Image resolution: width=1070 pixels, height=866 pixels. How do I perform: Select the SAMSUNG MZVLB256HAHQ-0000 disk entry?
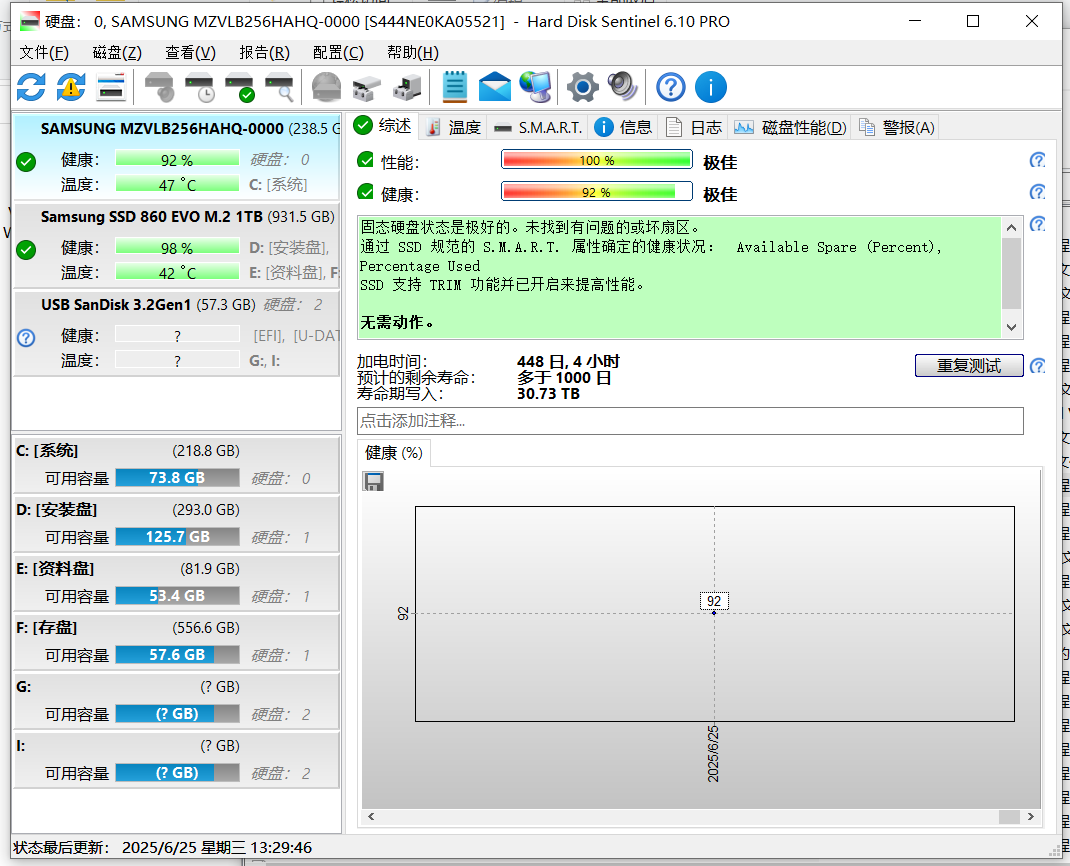click(x=177, y=156)
